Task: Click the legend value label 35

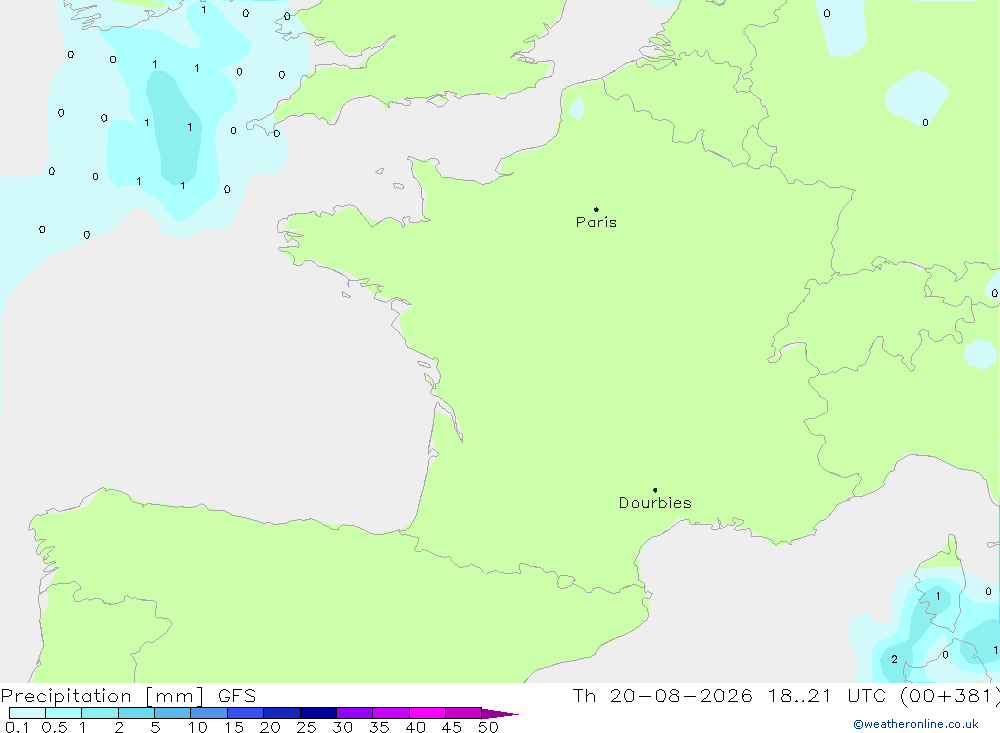Action: coord(379,727)
